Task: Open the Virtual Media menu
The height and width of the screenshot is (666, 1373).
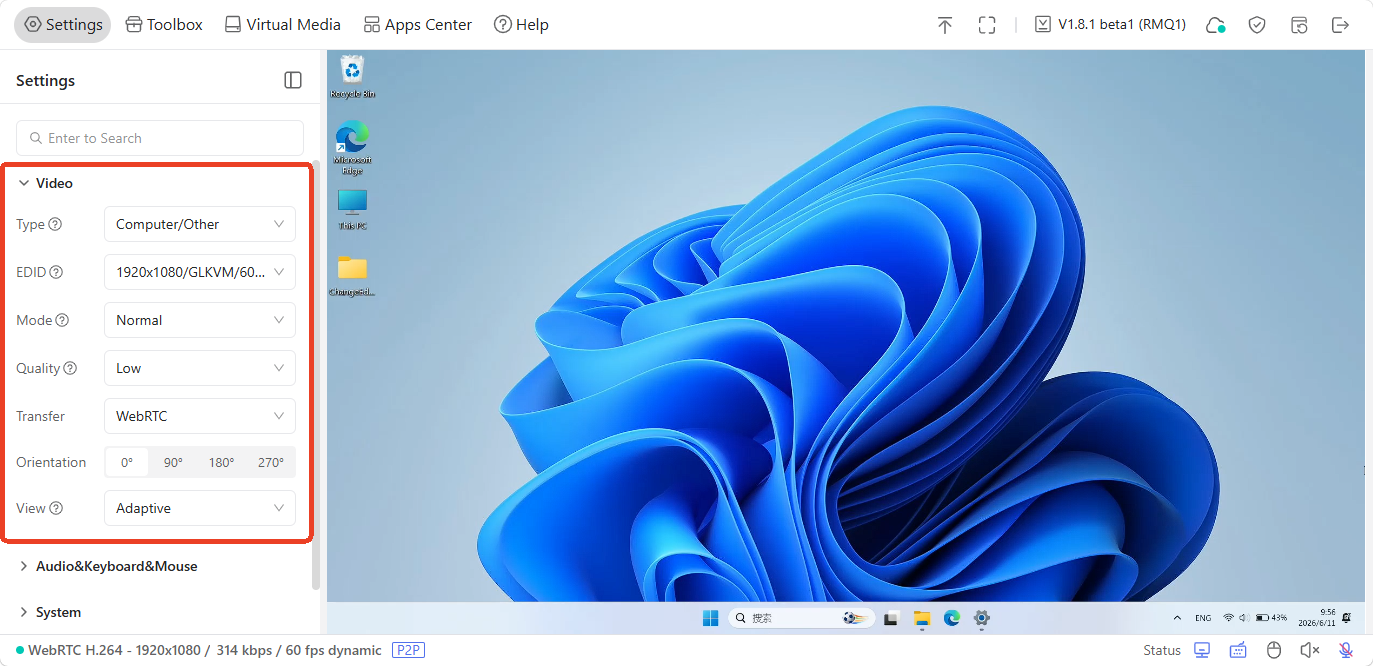Action: [x=282, y=25]
